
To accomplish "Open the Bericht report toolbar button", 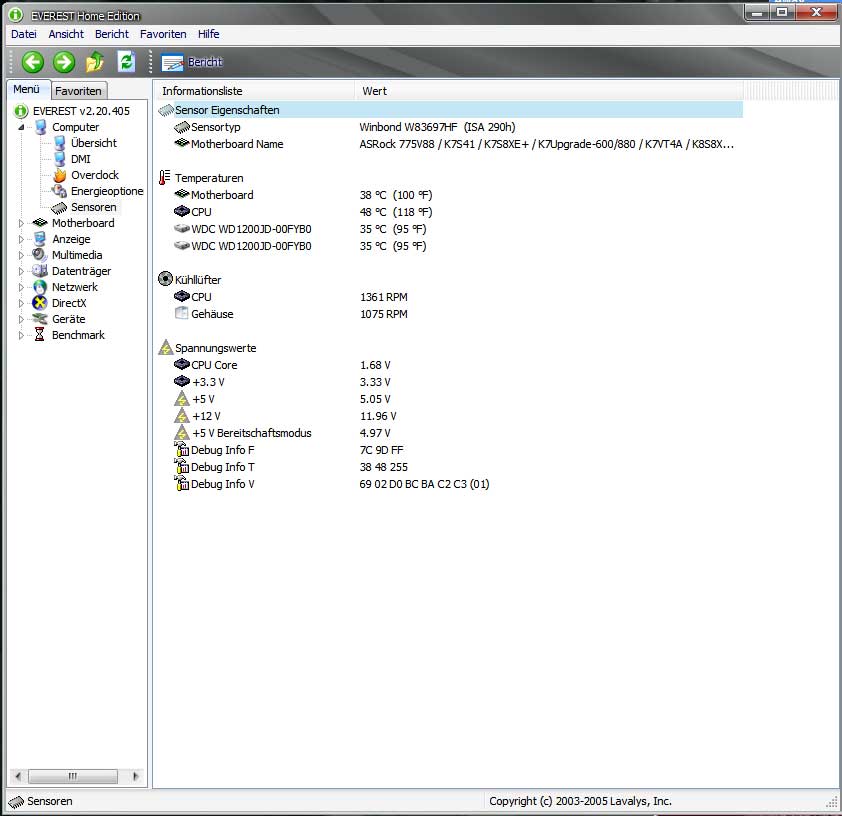I will tap(192, 62).
